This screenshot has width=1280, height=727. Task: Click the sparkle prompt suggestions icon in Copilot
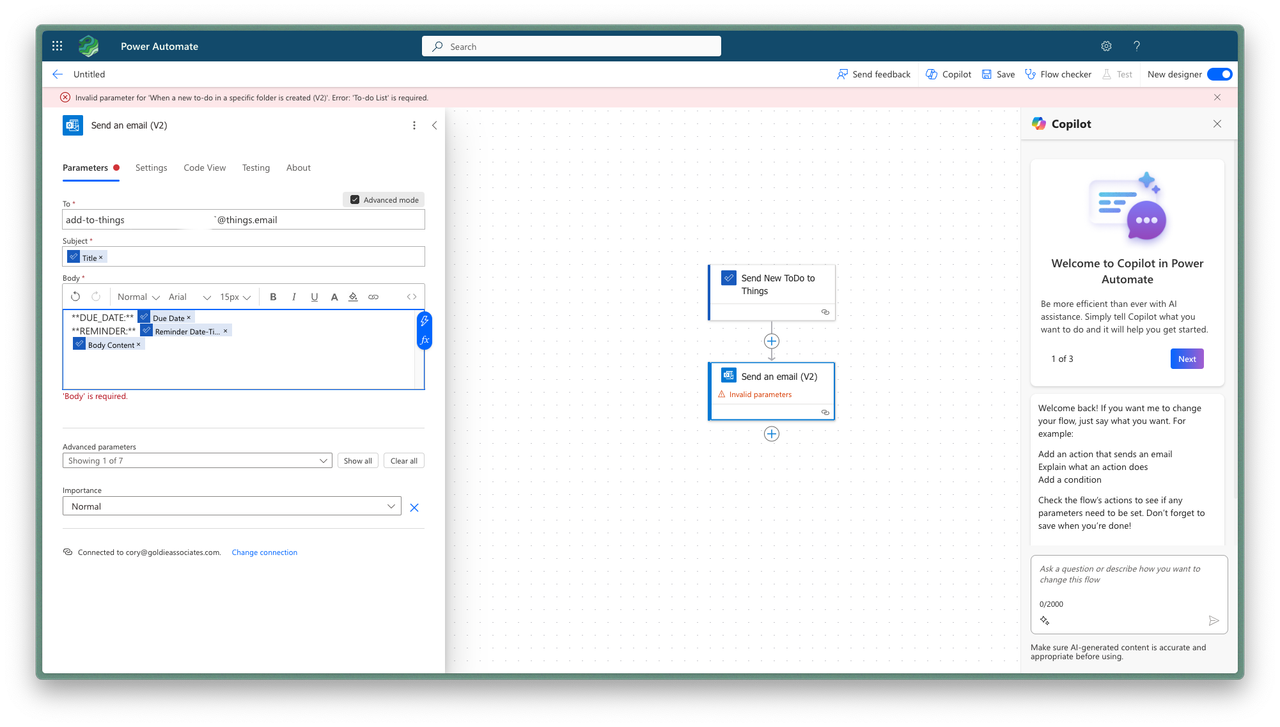point(1045,621)
